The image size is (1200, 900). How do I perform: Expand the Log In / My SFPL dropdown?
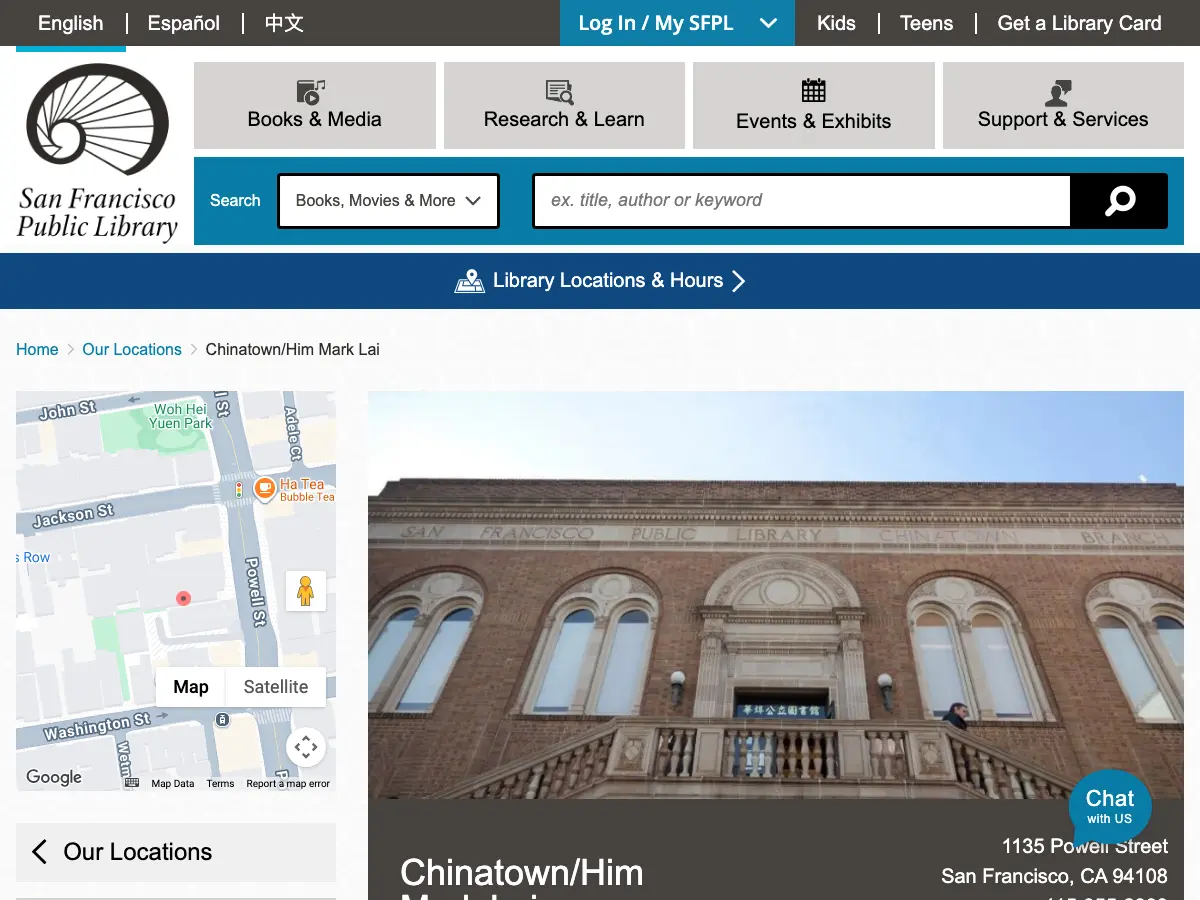coord(677,23)
